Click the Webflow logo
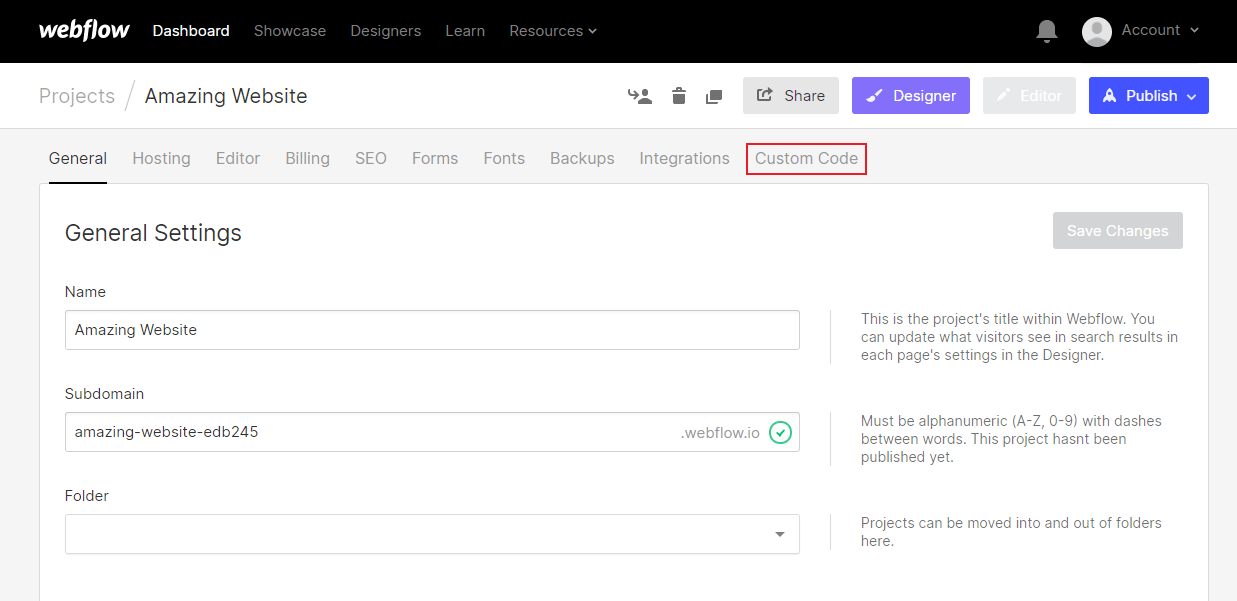The height and width of the screenshot is (601, 1237). tap(84, 30)
